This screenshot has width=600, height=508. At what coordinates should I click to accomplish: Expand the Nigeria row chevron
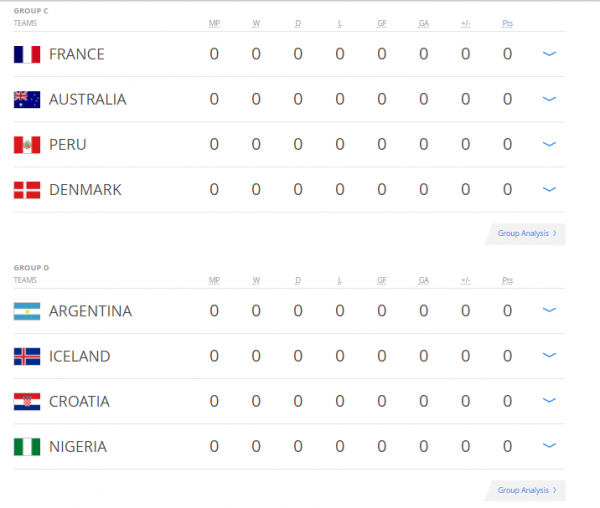548,447
